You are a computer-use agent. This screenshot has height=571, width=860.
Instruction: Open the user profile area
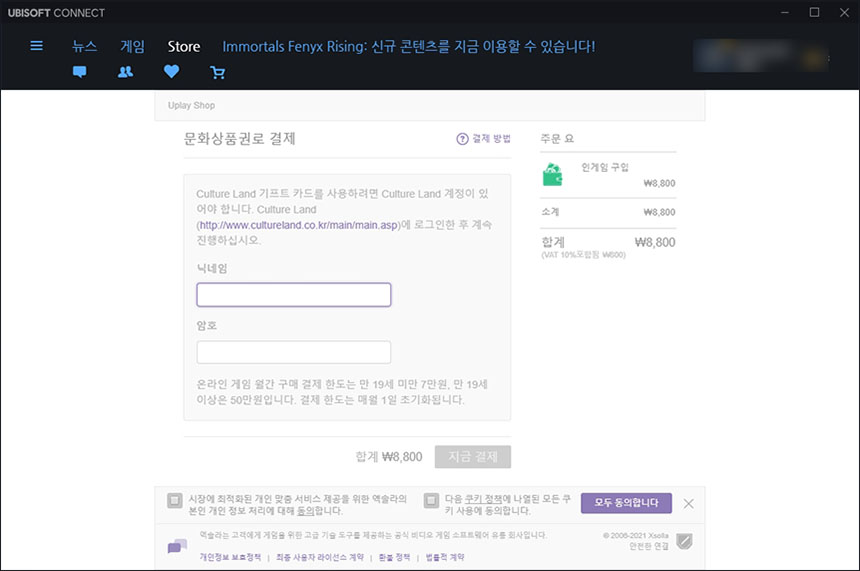(761, 56)
